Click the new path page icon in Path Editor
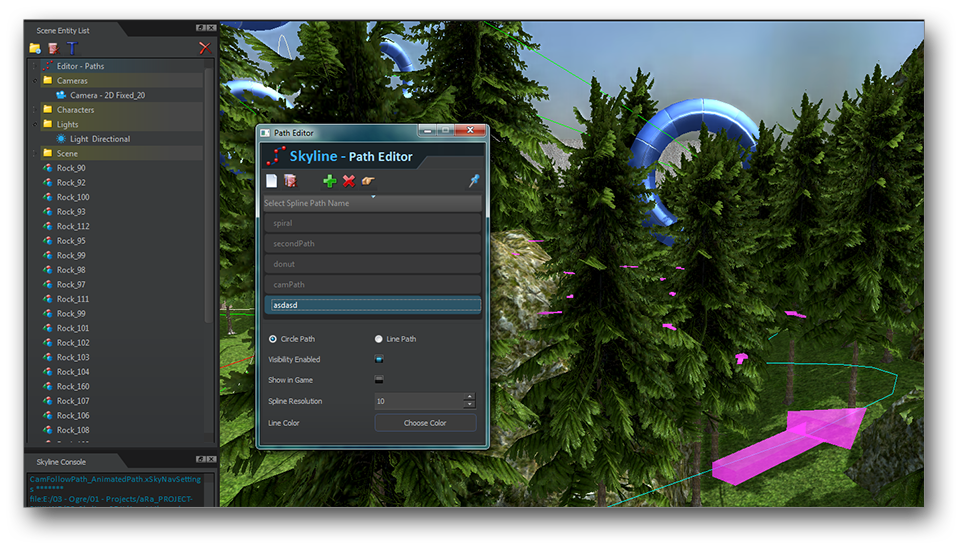The height and width of the screenshot is (549, 962). tap(271, 180)
